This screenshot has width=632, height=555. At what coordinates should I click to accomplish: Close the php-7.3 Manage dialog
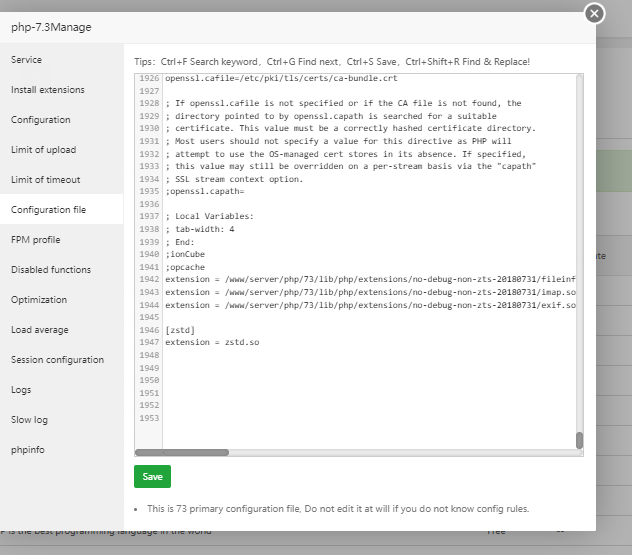click(x=595, y=13)
